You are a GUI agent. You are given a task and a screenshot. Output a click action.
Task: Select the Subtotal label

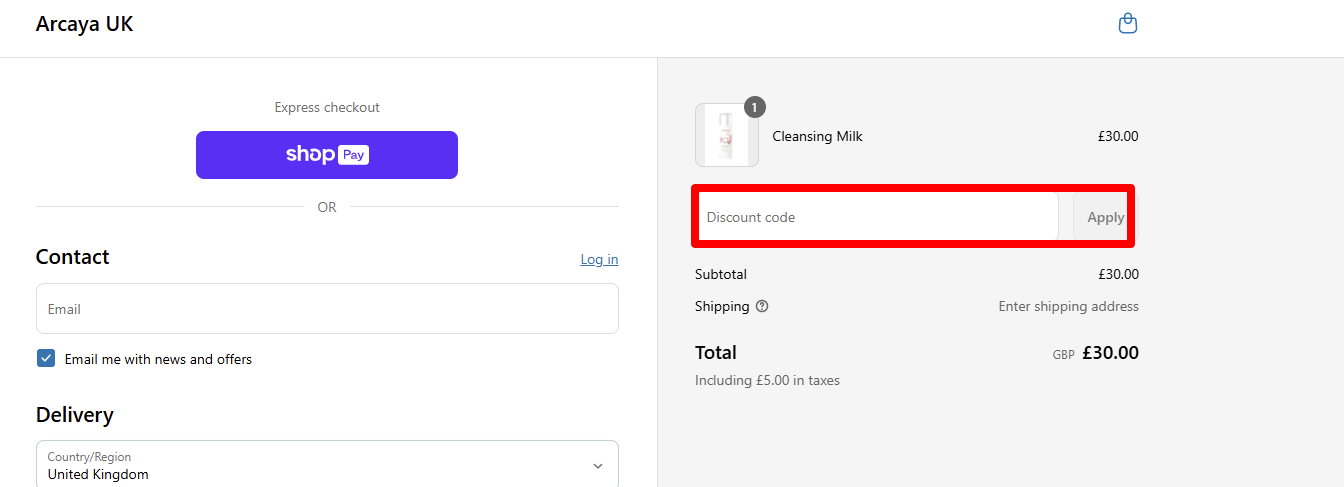(x=721, y=274)
